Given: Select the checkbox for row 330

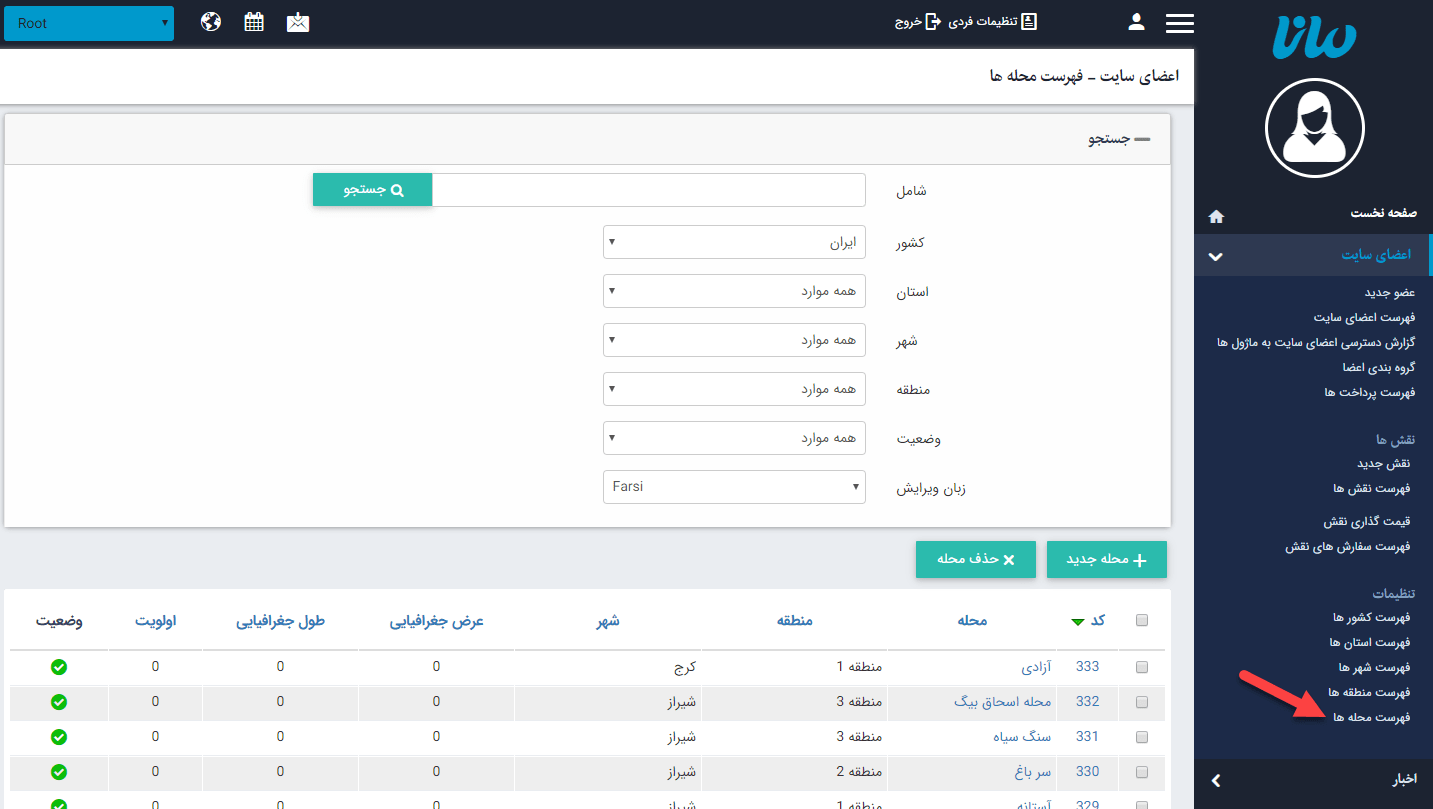Looking at the screenshot, I should [1142, 772].
